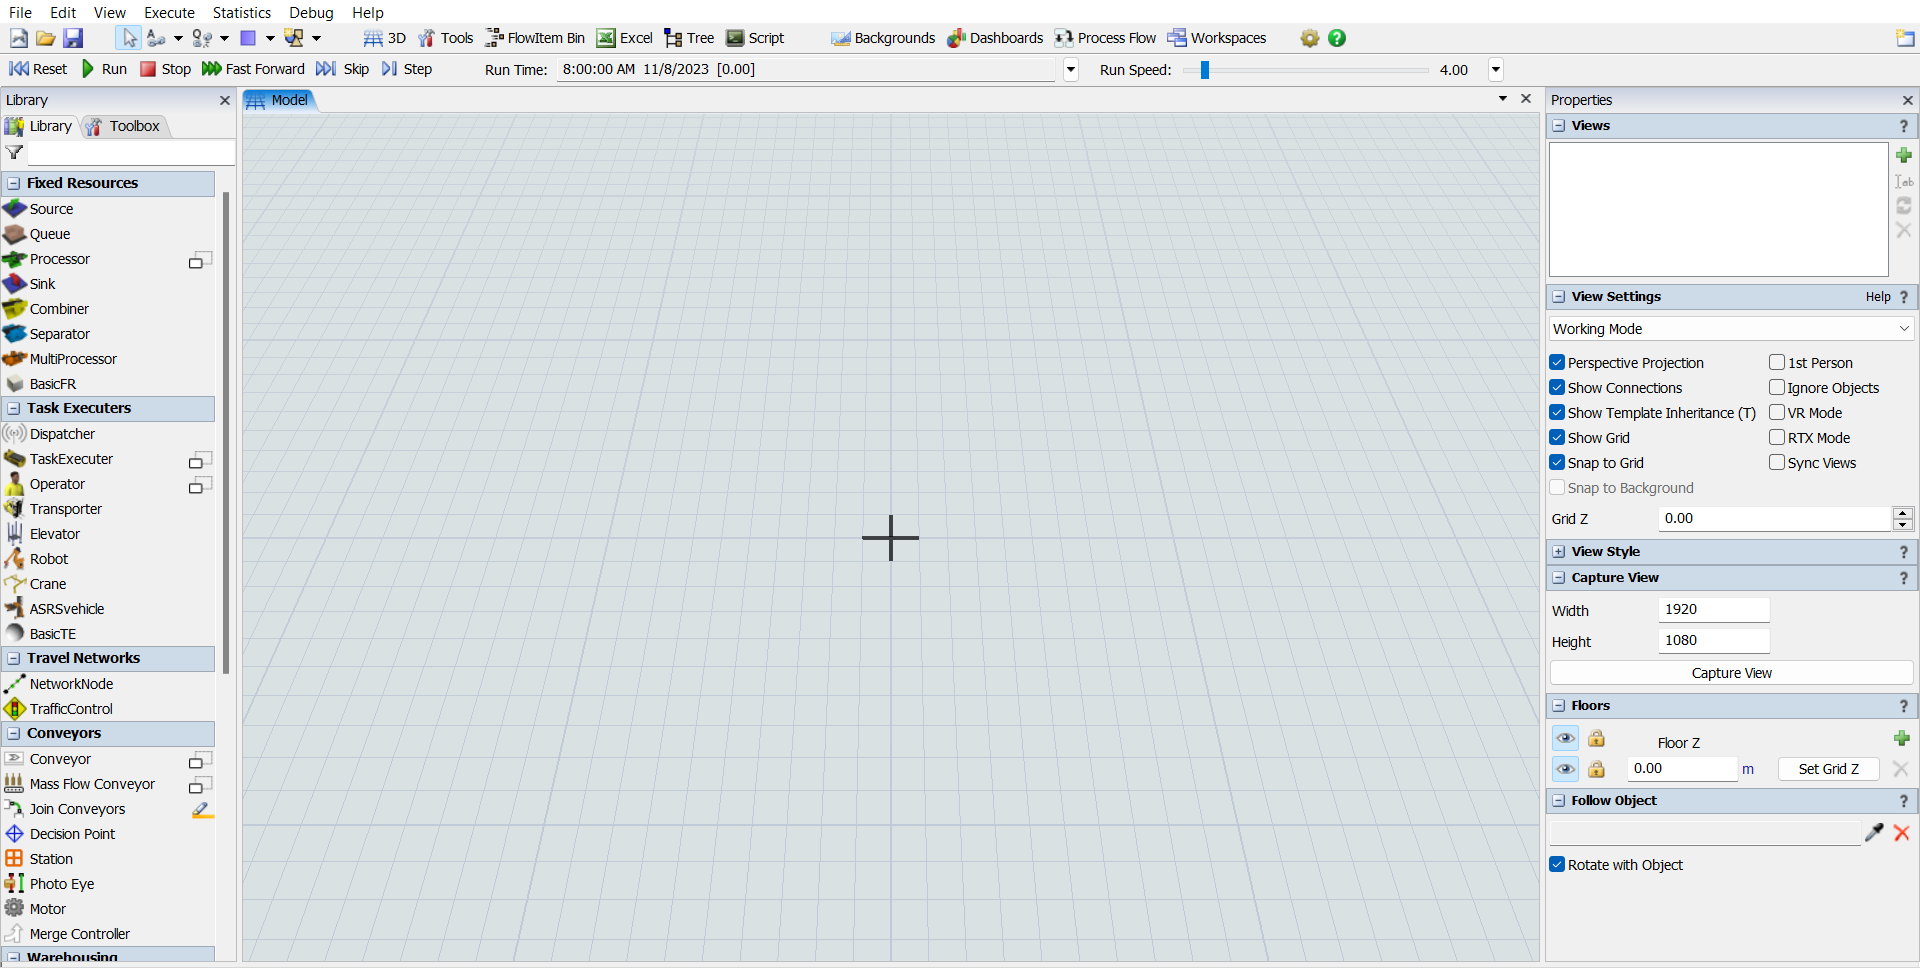Collapse the Fixed Resources library group
The image size is (1920, 968).
[x=14, y=184]
